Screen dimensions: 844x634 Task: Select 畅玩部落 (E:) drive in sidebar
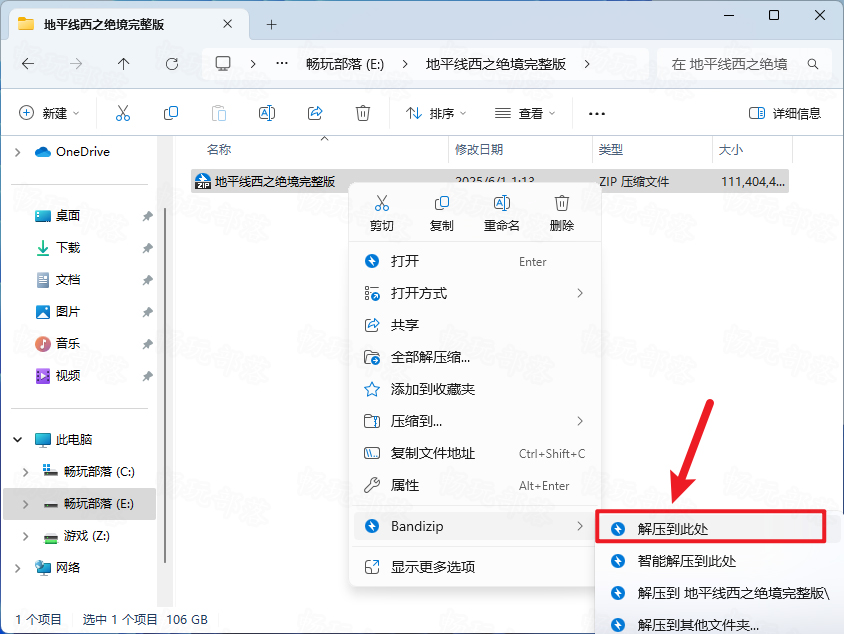(80, 504)
